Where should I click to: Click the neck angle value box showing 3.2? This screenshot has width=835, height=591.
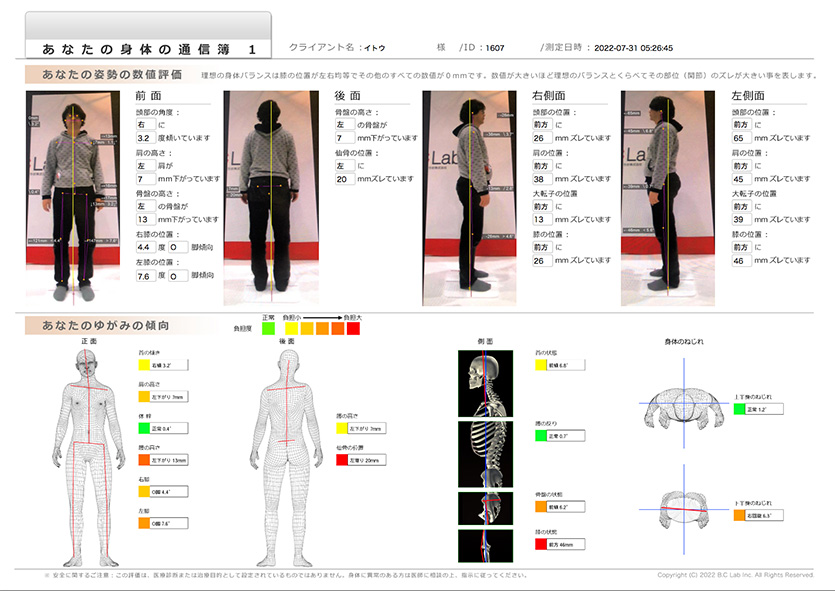click(x=145, y=136)
